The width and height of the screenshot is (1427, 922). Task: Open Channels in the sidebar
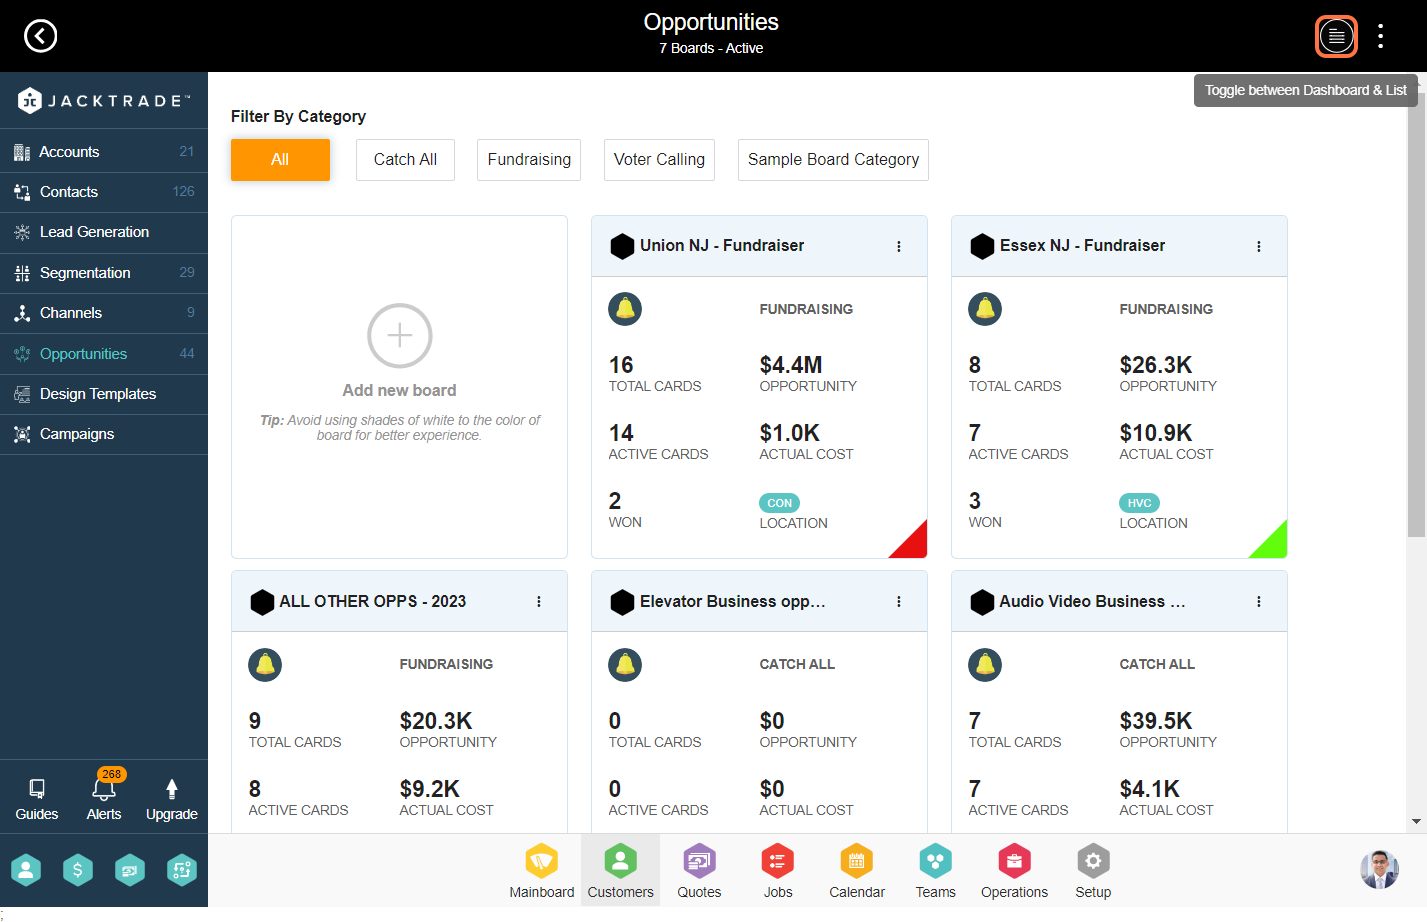point(104,313)
